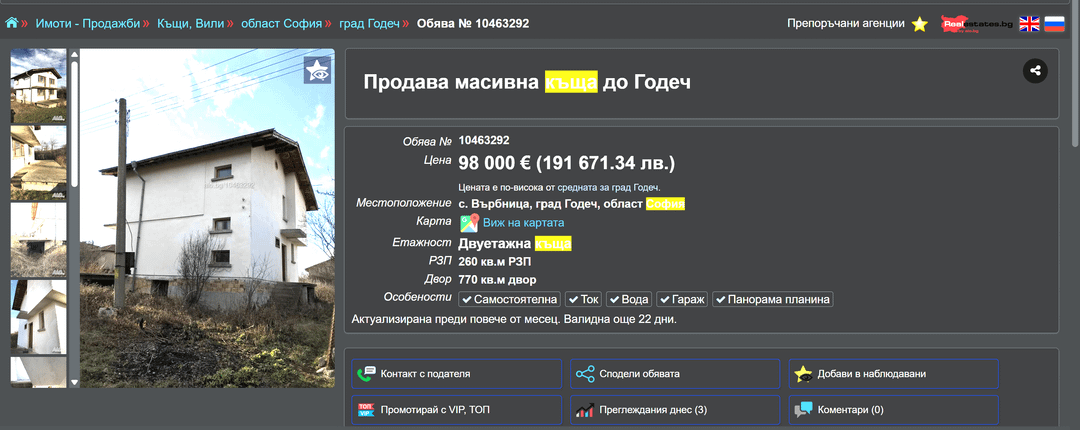Switch language to English flag
Viewport: 1080px width, 430px height.
[1029, 24]
